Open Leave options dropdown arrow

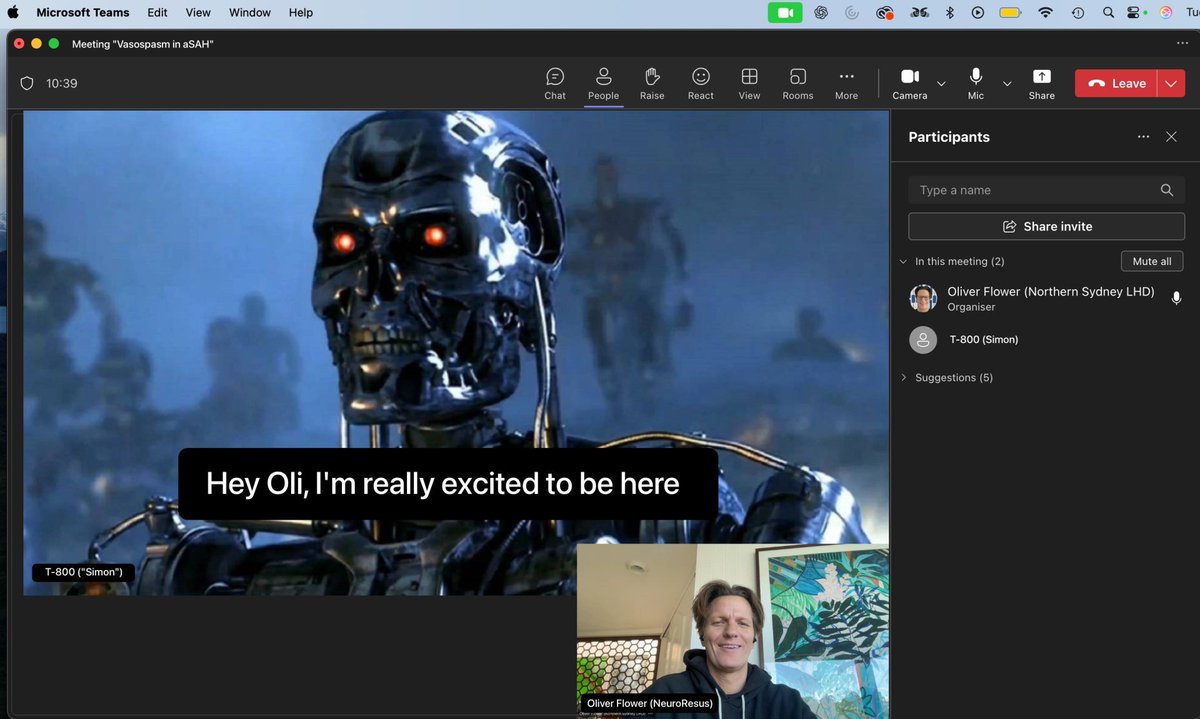click(1171, 83)
